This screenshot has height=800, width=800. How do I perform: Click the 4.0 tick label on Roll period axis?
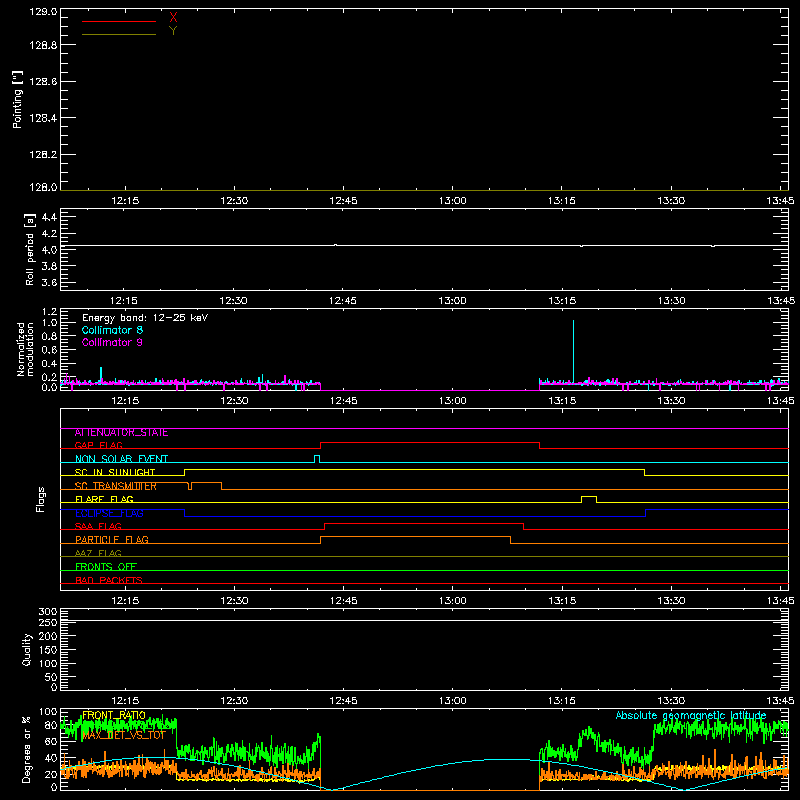point(49,249)
